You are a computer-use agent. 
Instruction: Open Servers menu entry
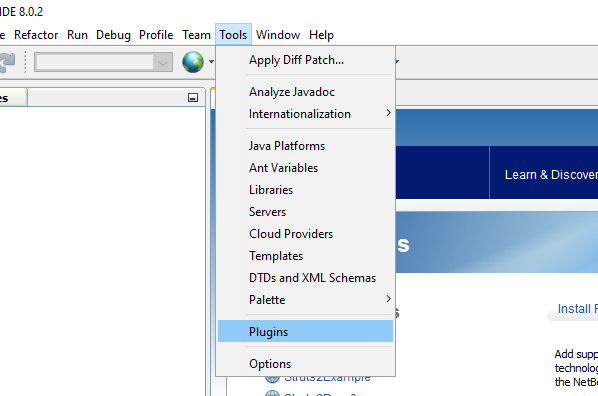tap(305, 212)
